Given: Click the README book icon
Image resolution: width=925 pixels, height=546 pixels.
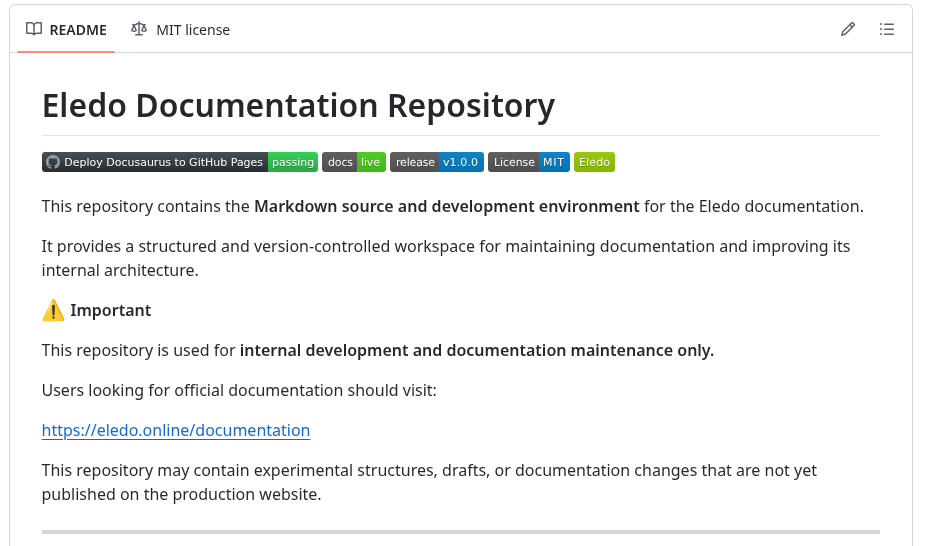Looking at the screenshot, I should (34, 29).
